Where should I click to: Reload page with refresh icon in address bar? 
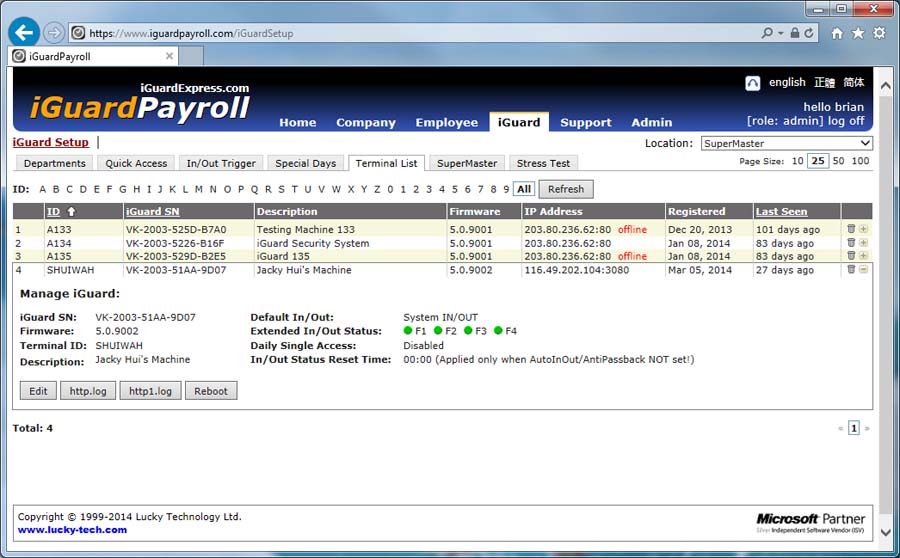pos(809,33)
